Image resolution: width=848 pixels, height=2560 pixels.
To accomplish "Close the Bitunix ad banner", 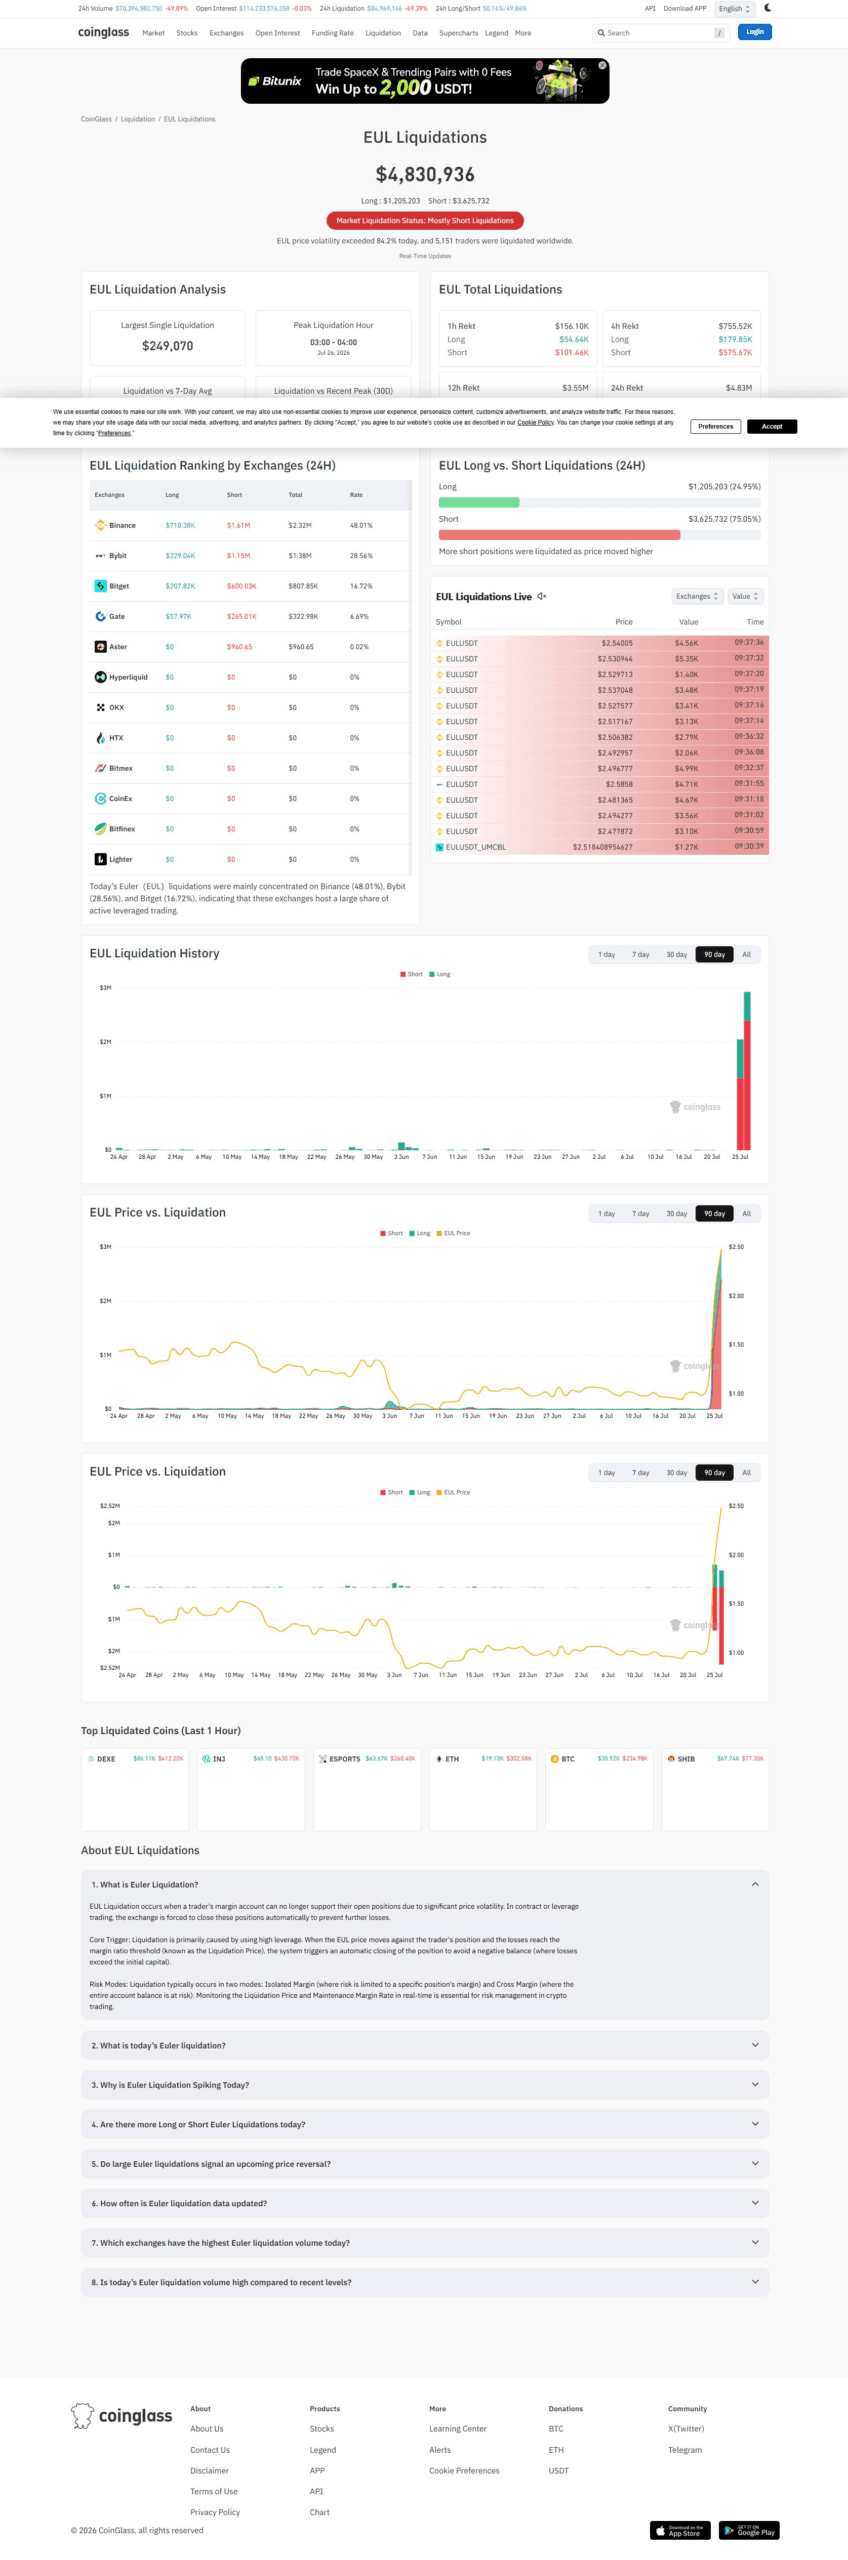I will [602, 65].
